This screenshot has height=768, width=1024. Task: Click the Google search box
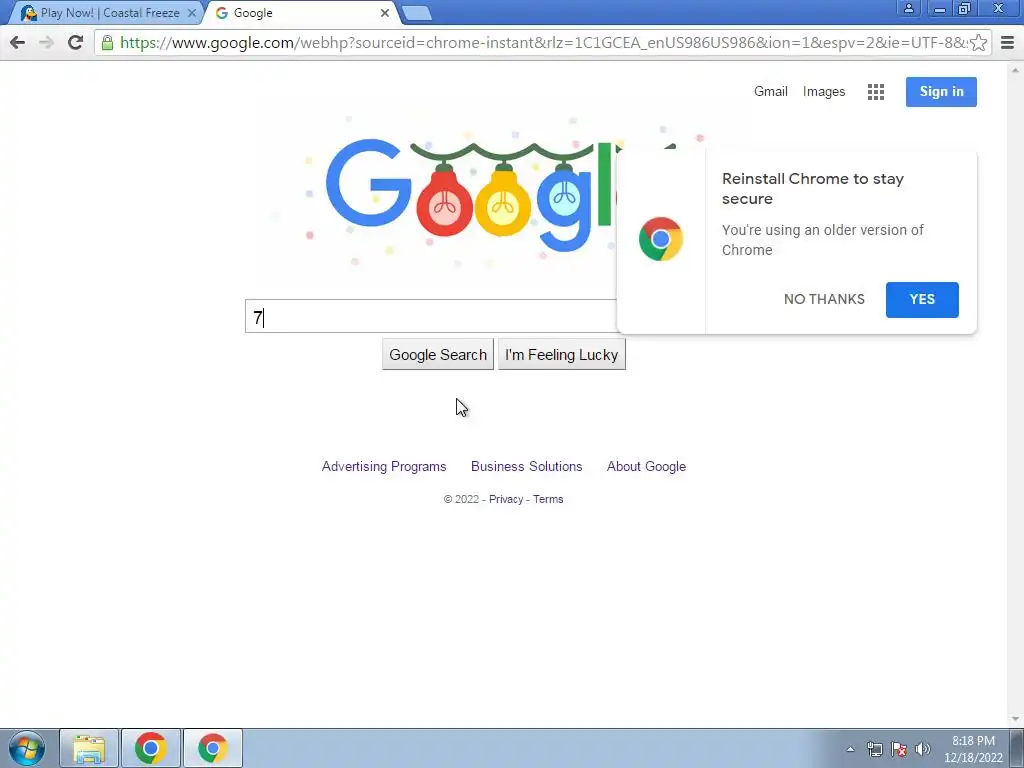pyautogui.click(x=431, y=317)
